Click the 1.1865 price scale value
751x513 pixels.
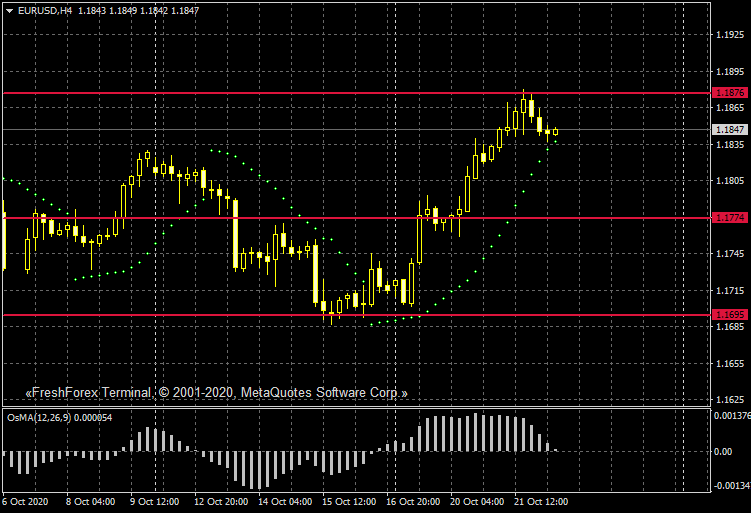(730, 107)
